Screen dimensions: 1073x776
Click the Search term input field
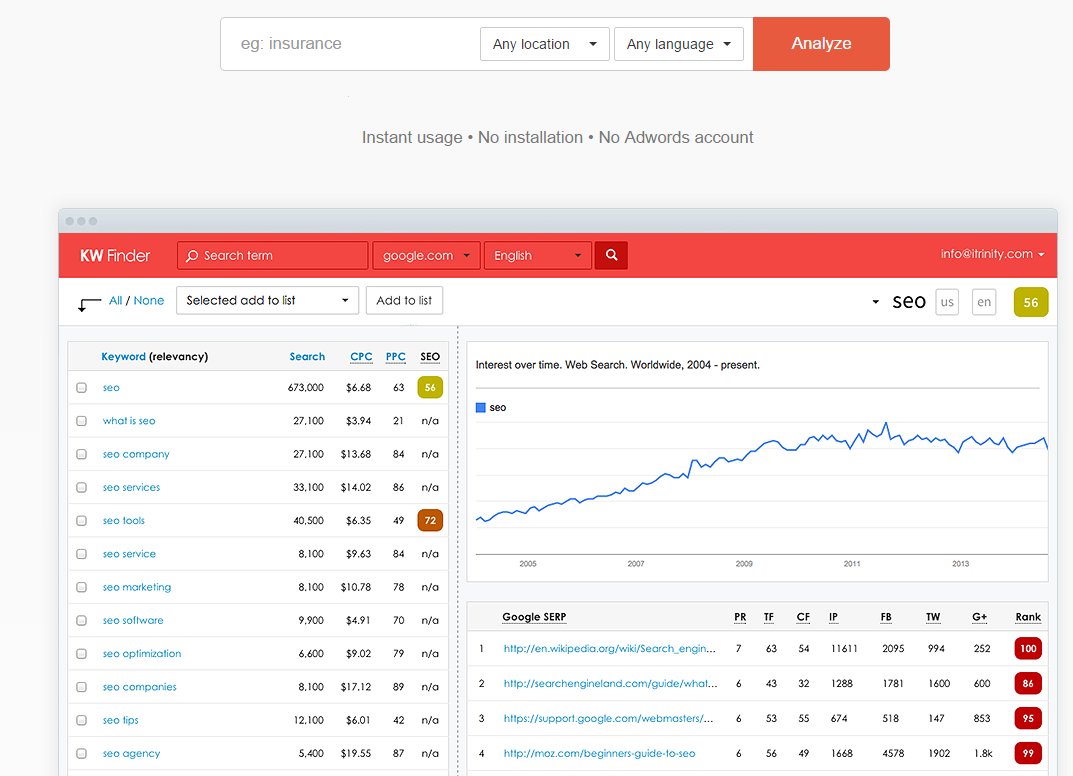(272, 255)
